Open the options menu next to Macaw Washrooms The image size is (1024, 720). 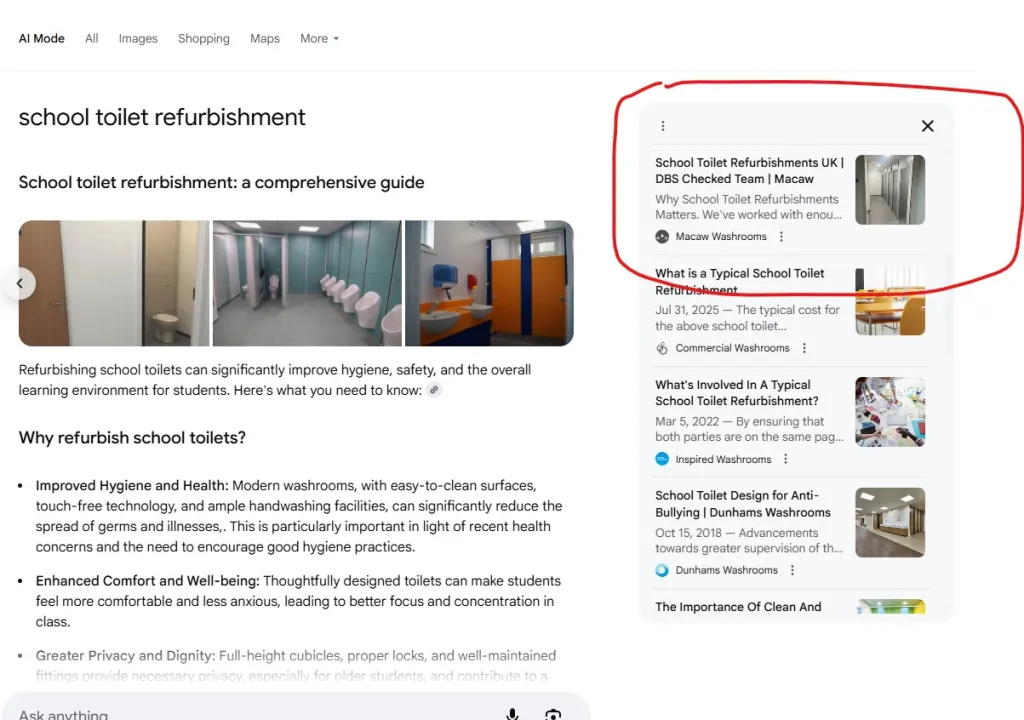pyautogui.click(x=781, y=237)
